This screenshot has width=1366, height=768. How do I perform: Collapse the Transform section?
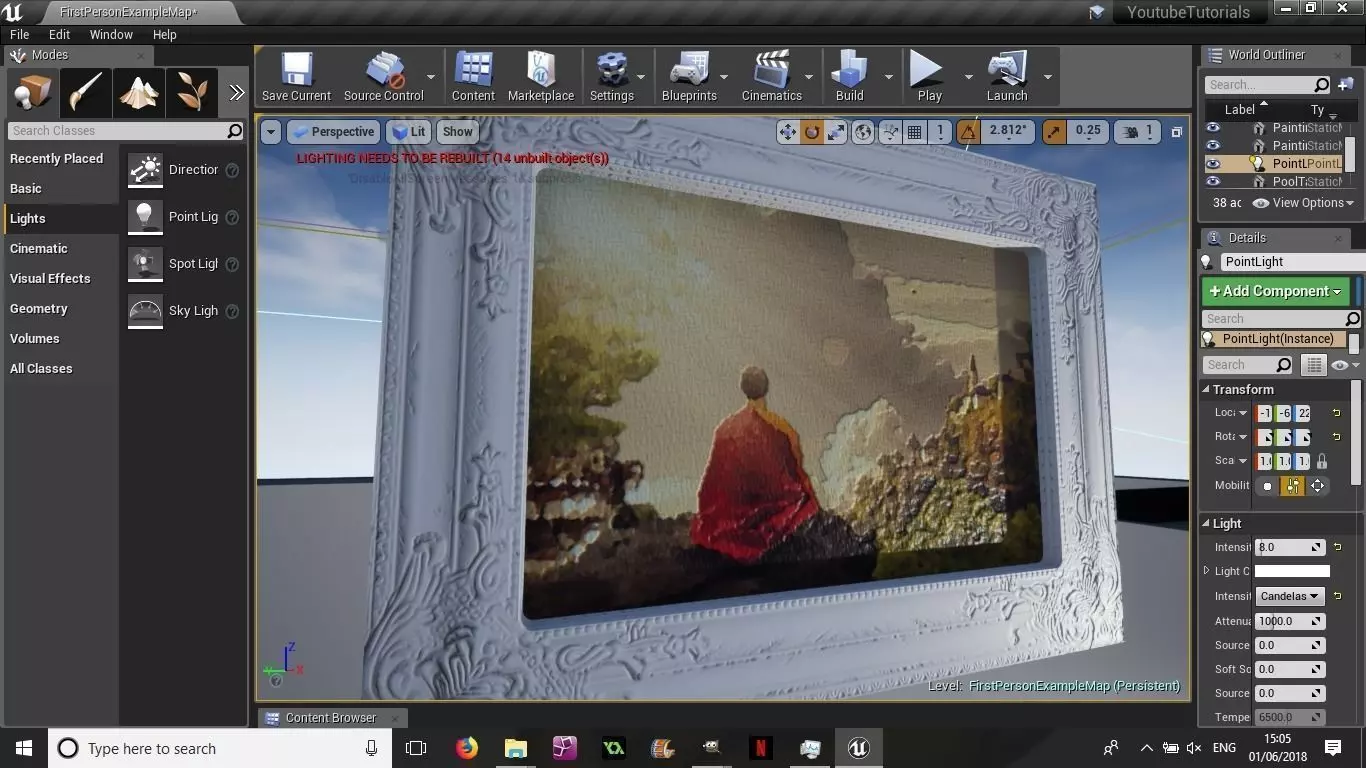coord(1206,389)
